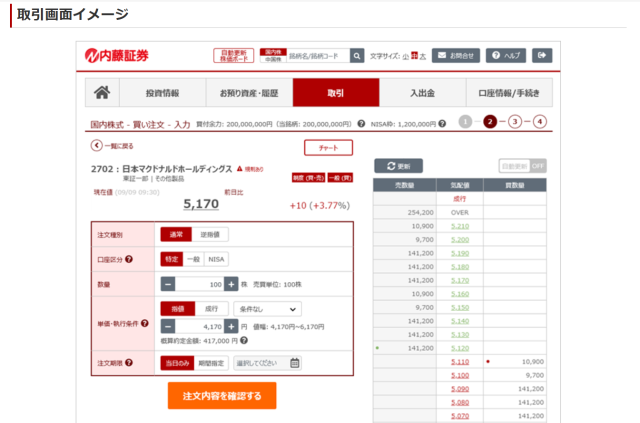
Task: Select medium font size icon
Action: point(415,56)
